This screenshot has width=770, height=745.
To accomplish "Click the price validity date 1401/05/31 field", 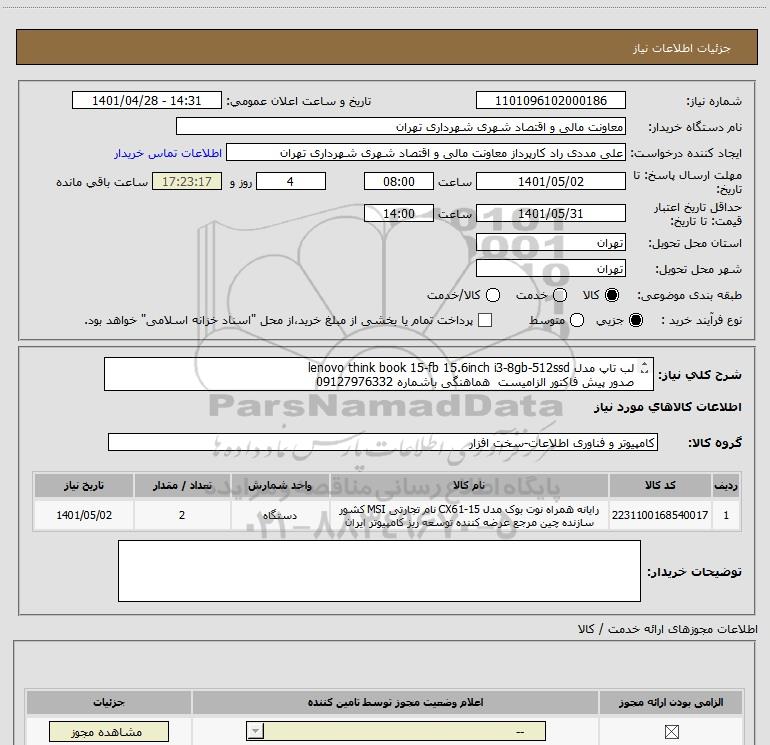I will (x=550, y=213).
